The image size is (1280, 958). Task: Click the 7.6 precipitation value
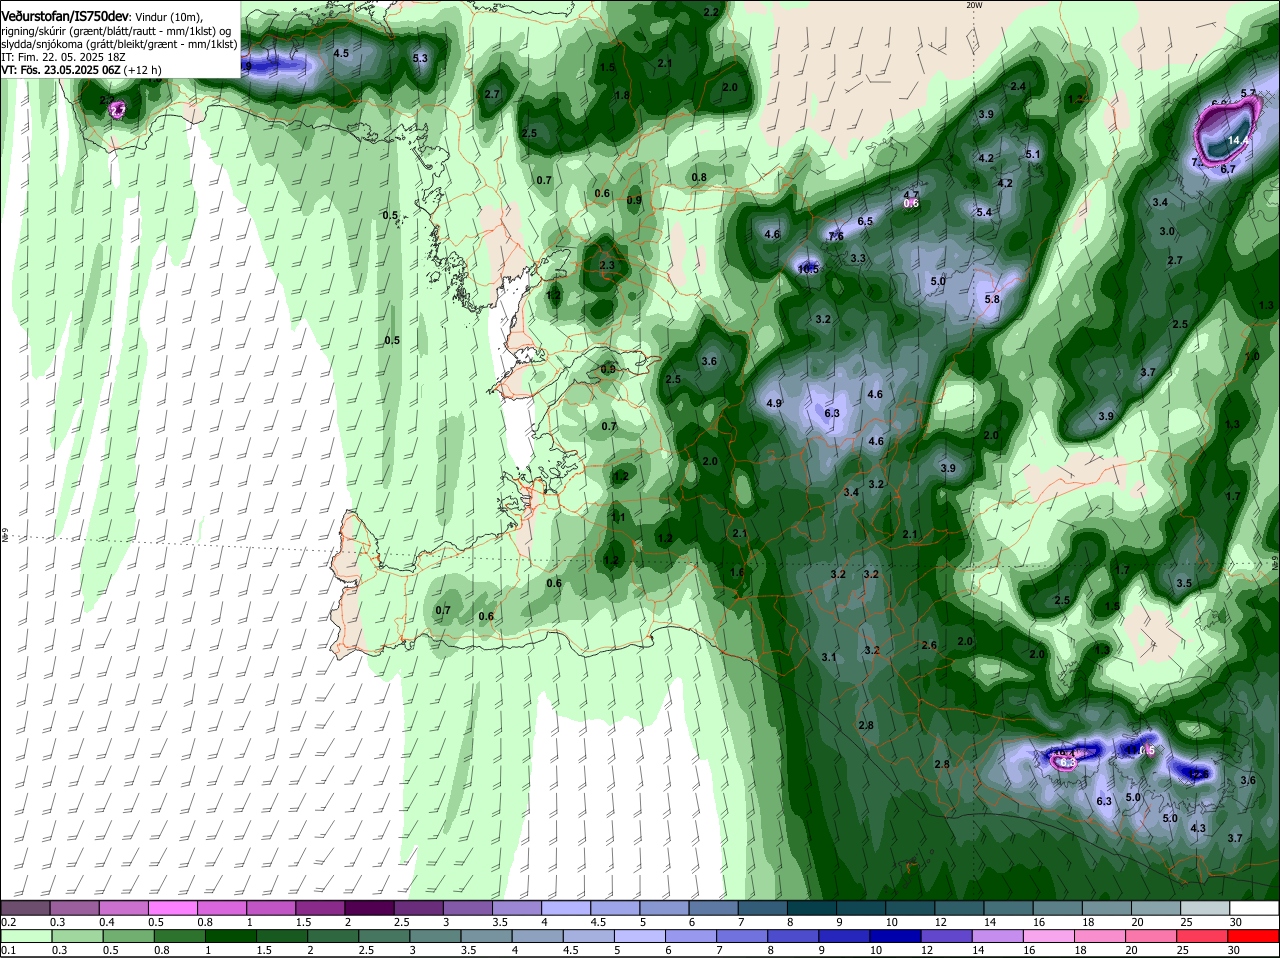click(836, 236)
